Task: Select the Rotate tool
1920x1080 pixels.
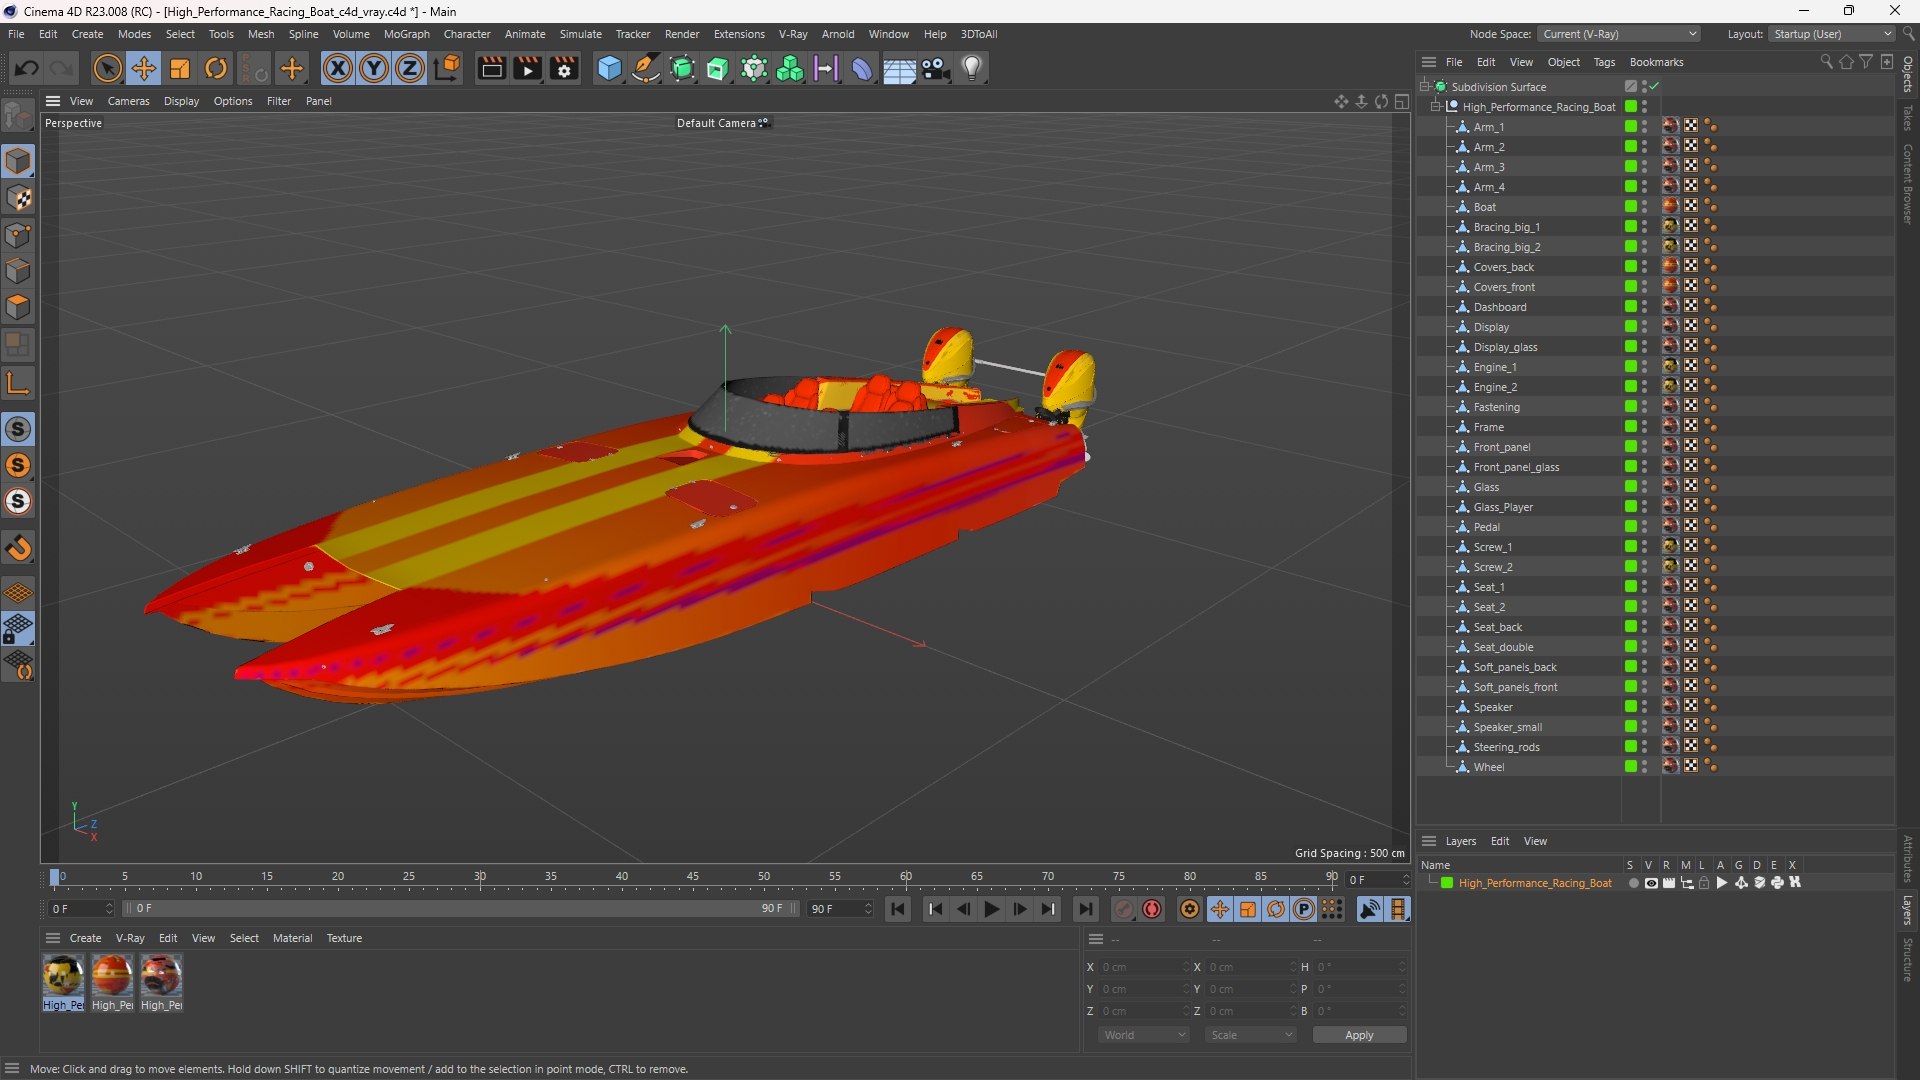Action: point(216,68)
